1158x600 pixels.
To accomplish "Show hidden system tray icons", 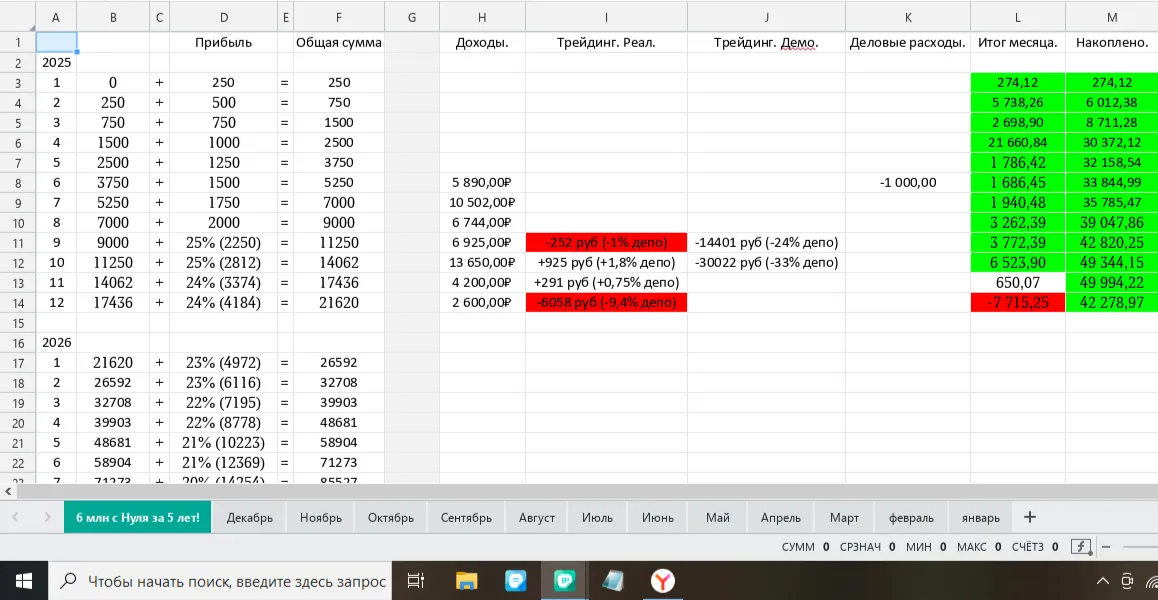I will tap(1103, 581).
